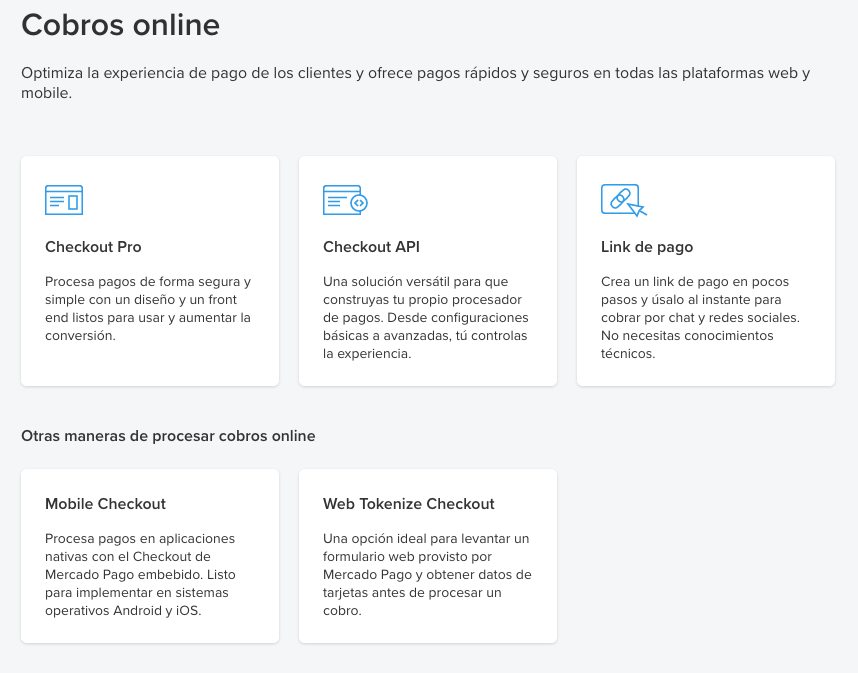The image size is (858, 673).
Task: Click the Checkout API code icon
Action: pos(345,200)
